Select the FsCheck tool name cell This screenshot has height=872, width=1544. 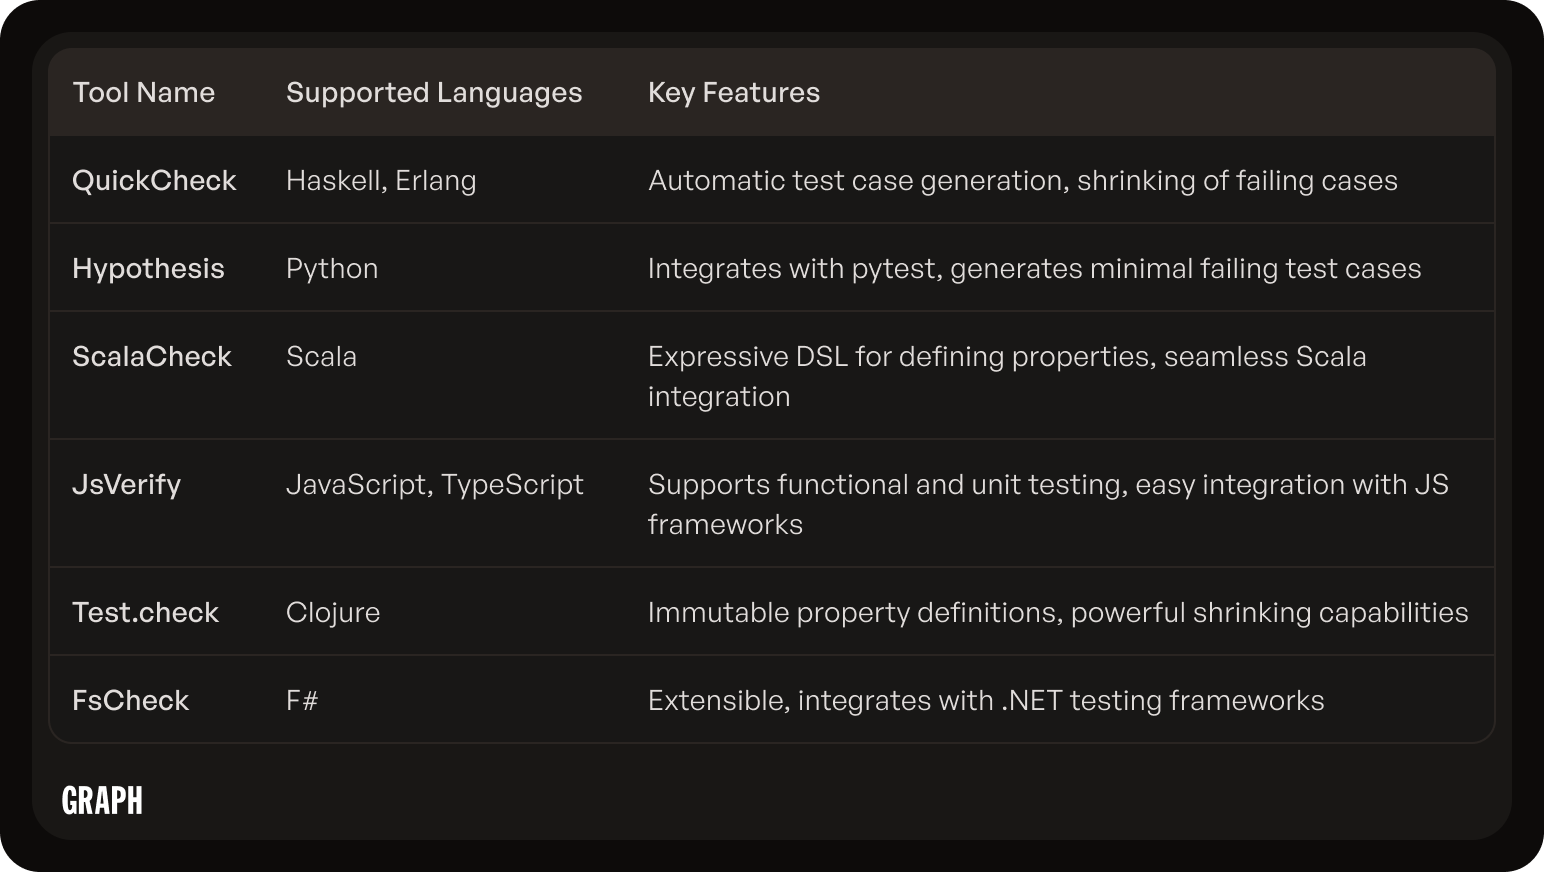tap(130, 701)
